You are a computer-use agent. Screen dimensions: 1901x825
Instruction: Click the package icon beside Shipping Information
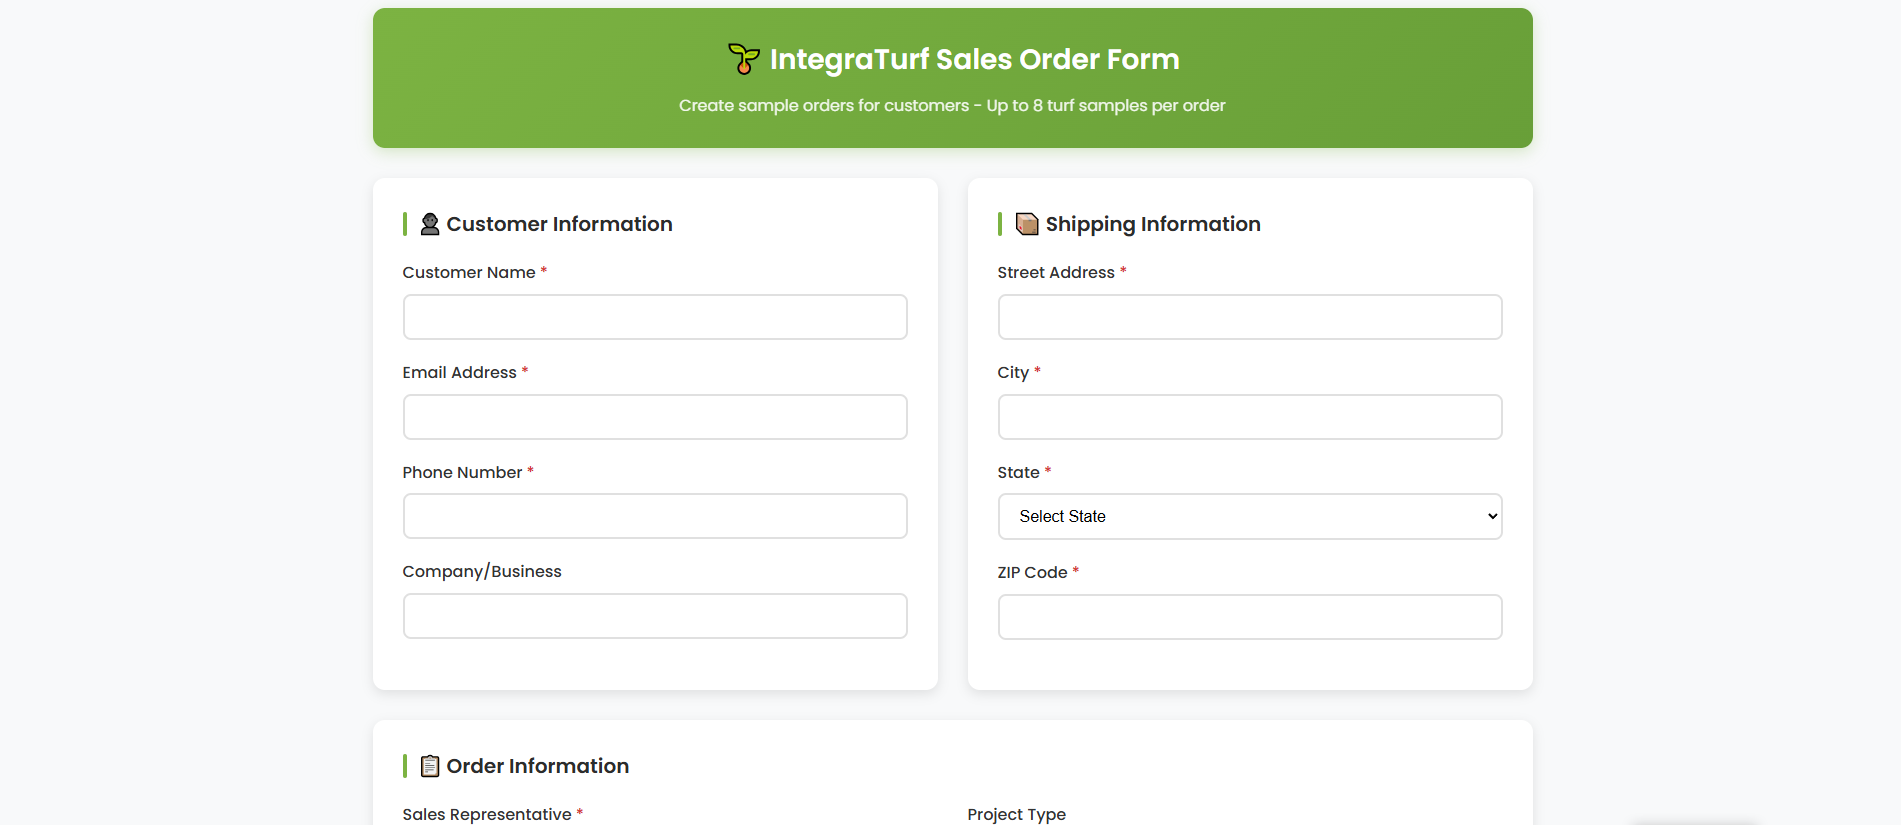1026,224
